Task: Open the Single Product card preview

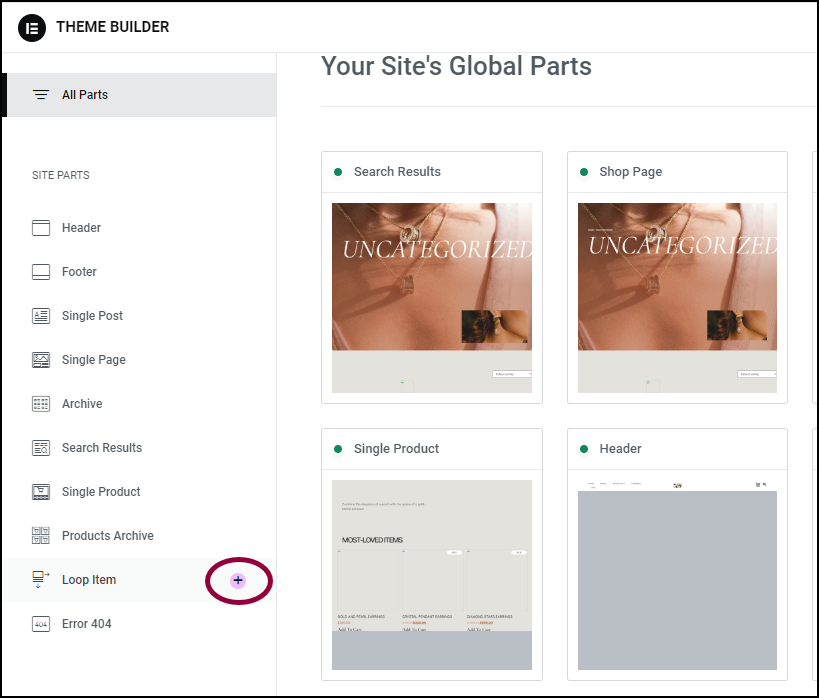Action: (432, 575)
